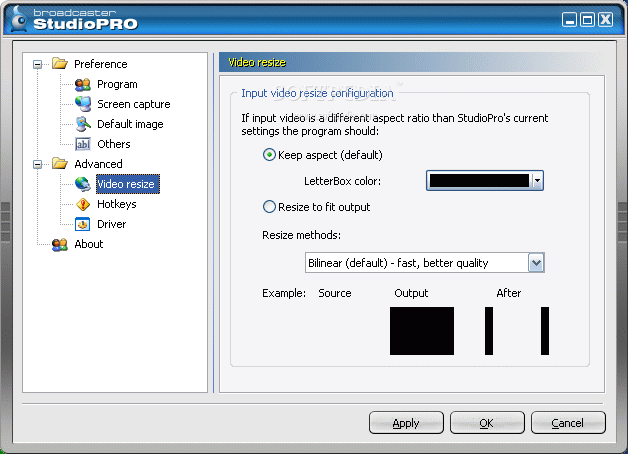Maximize the StudioPRO window

(x=588, y=19)
